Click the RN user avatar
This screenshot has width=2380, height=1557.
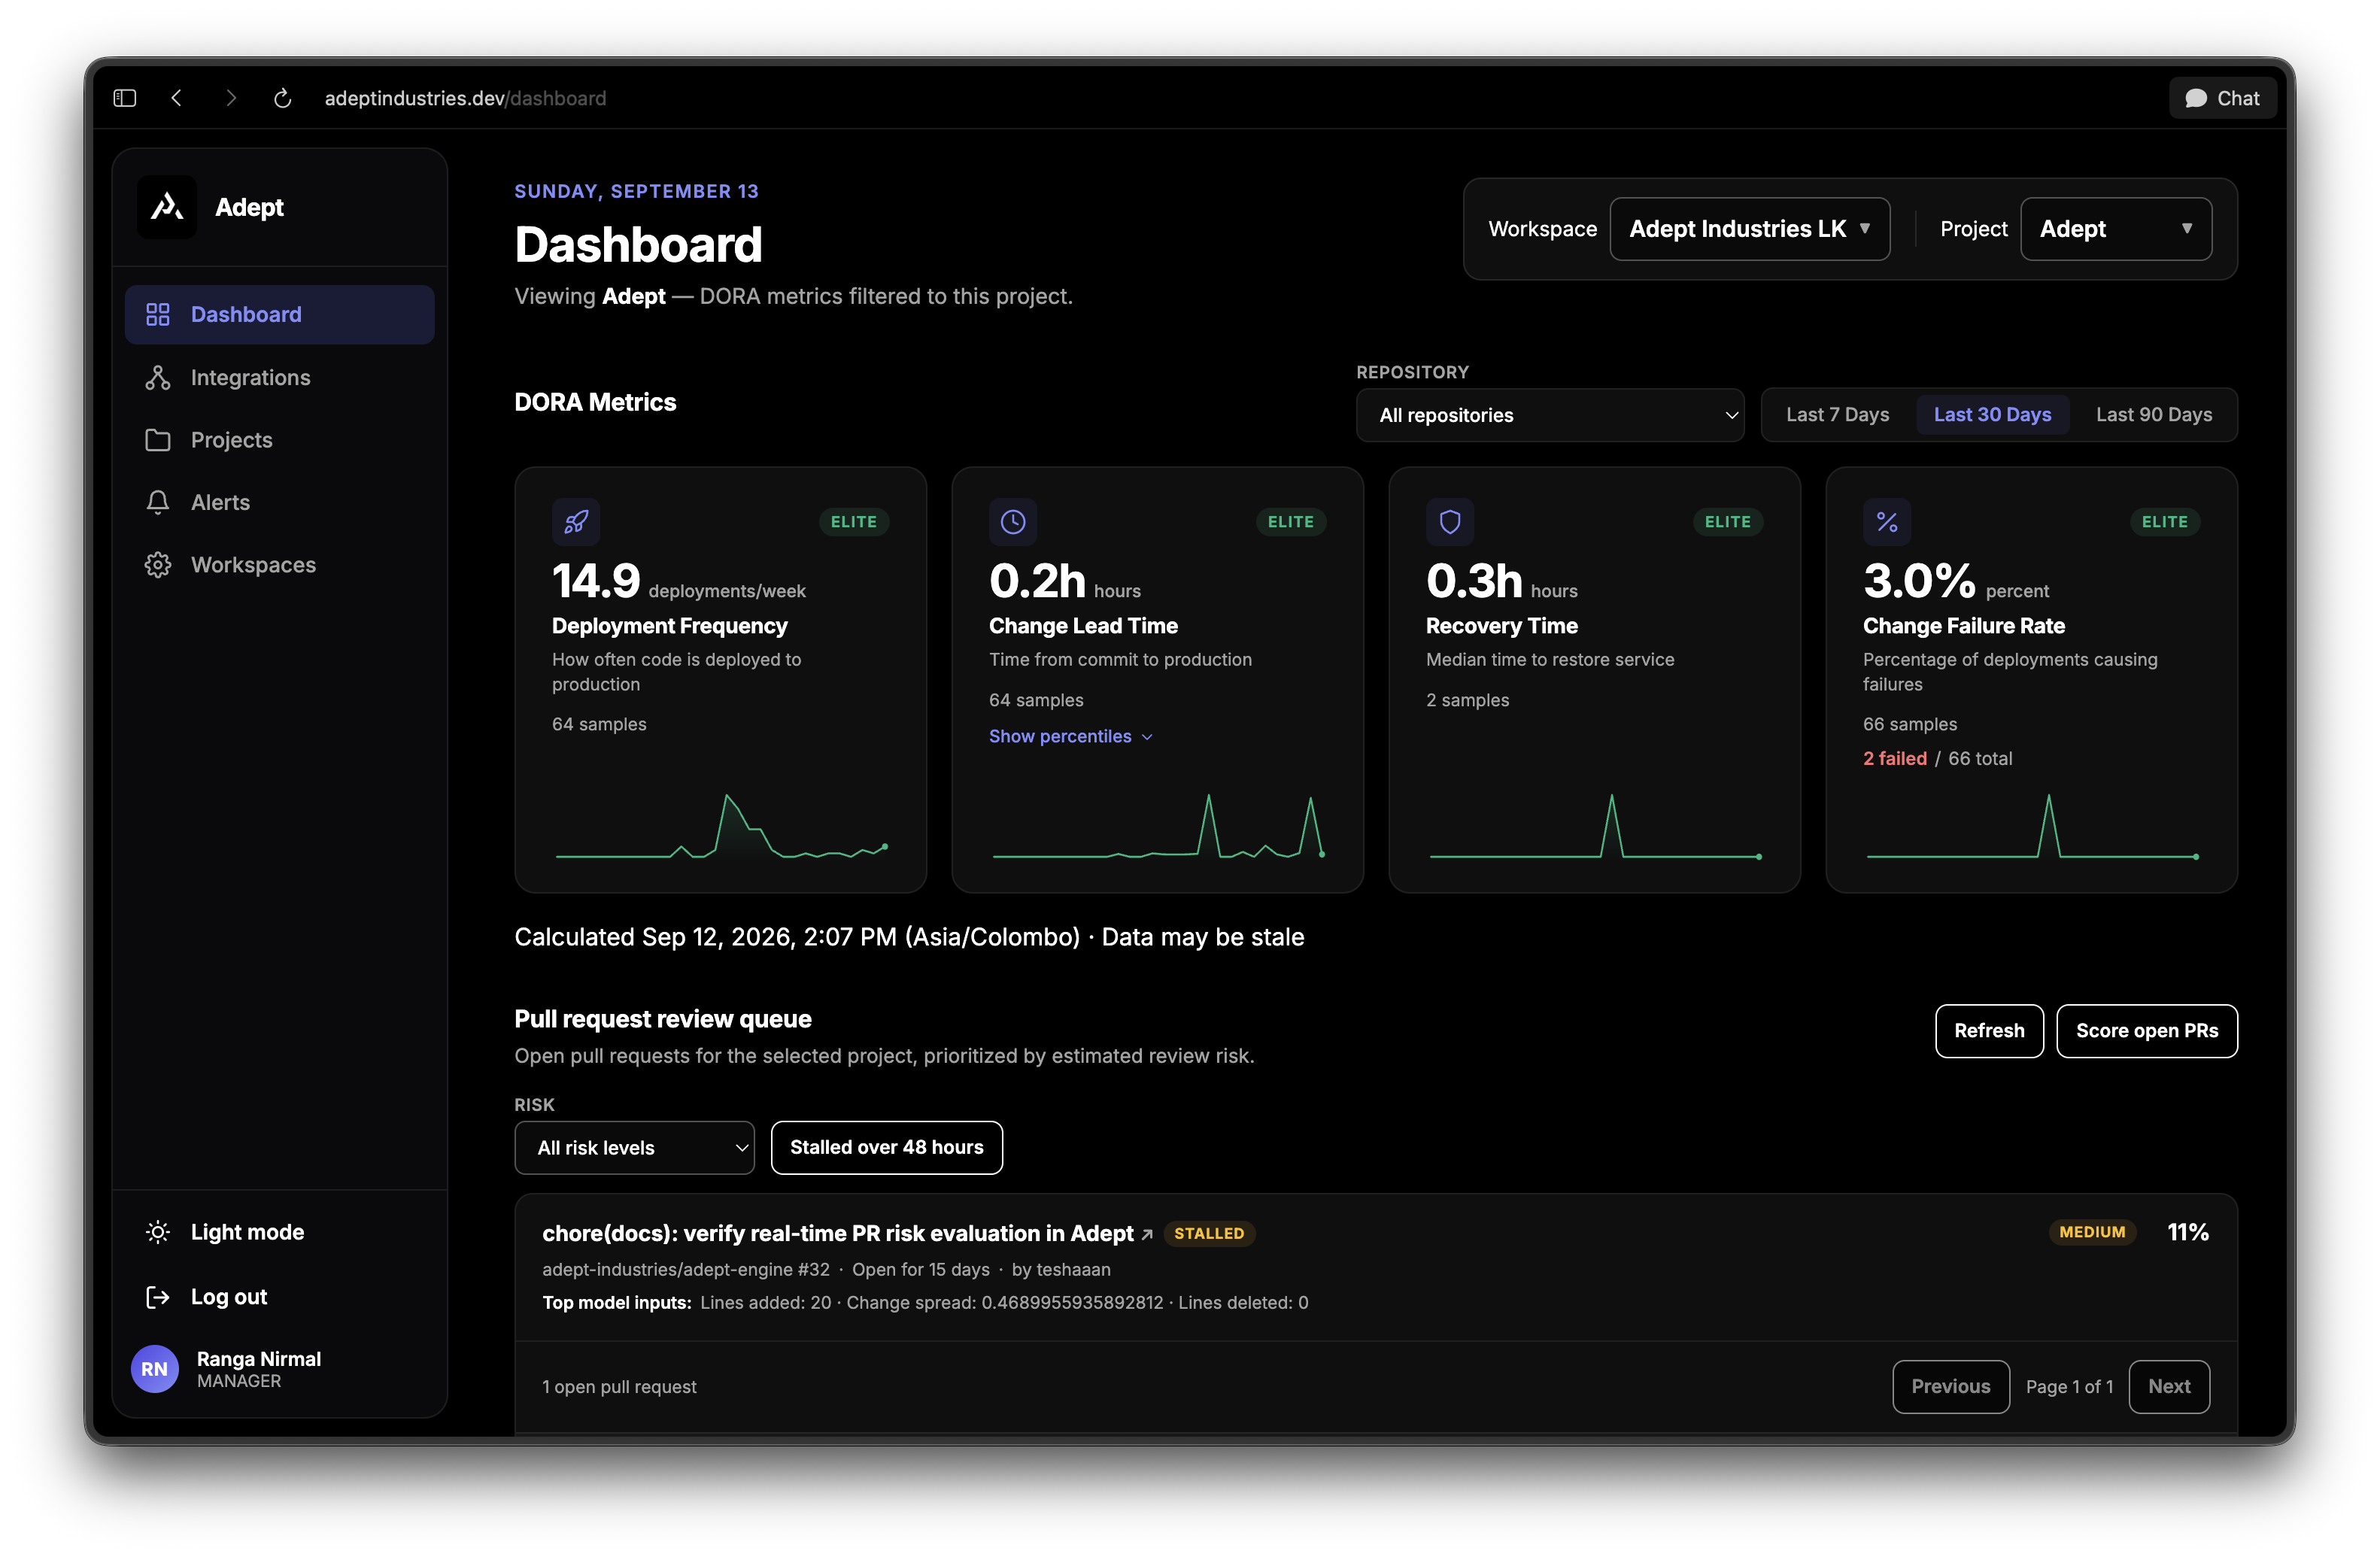[x=155, y=1369]
